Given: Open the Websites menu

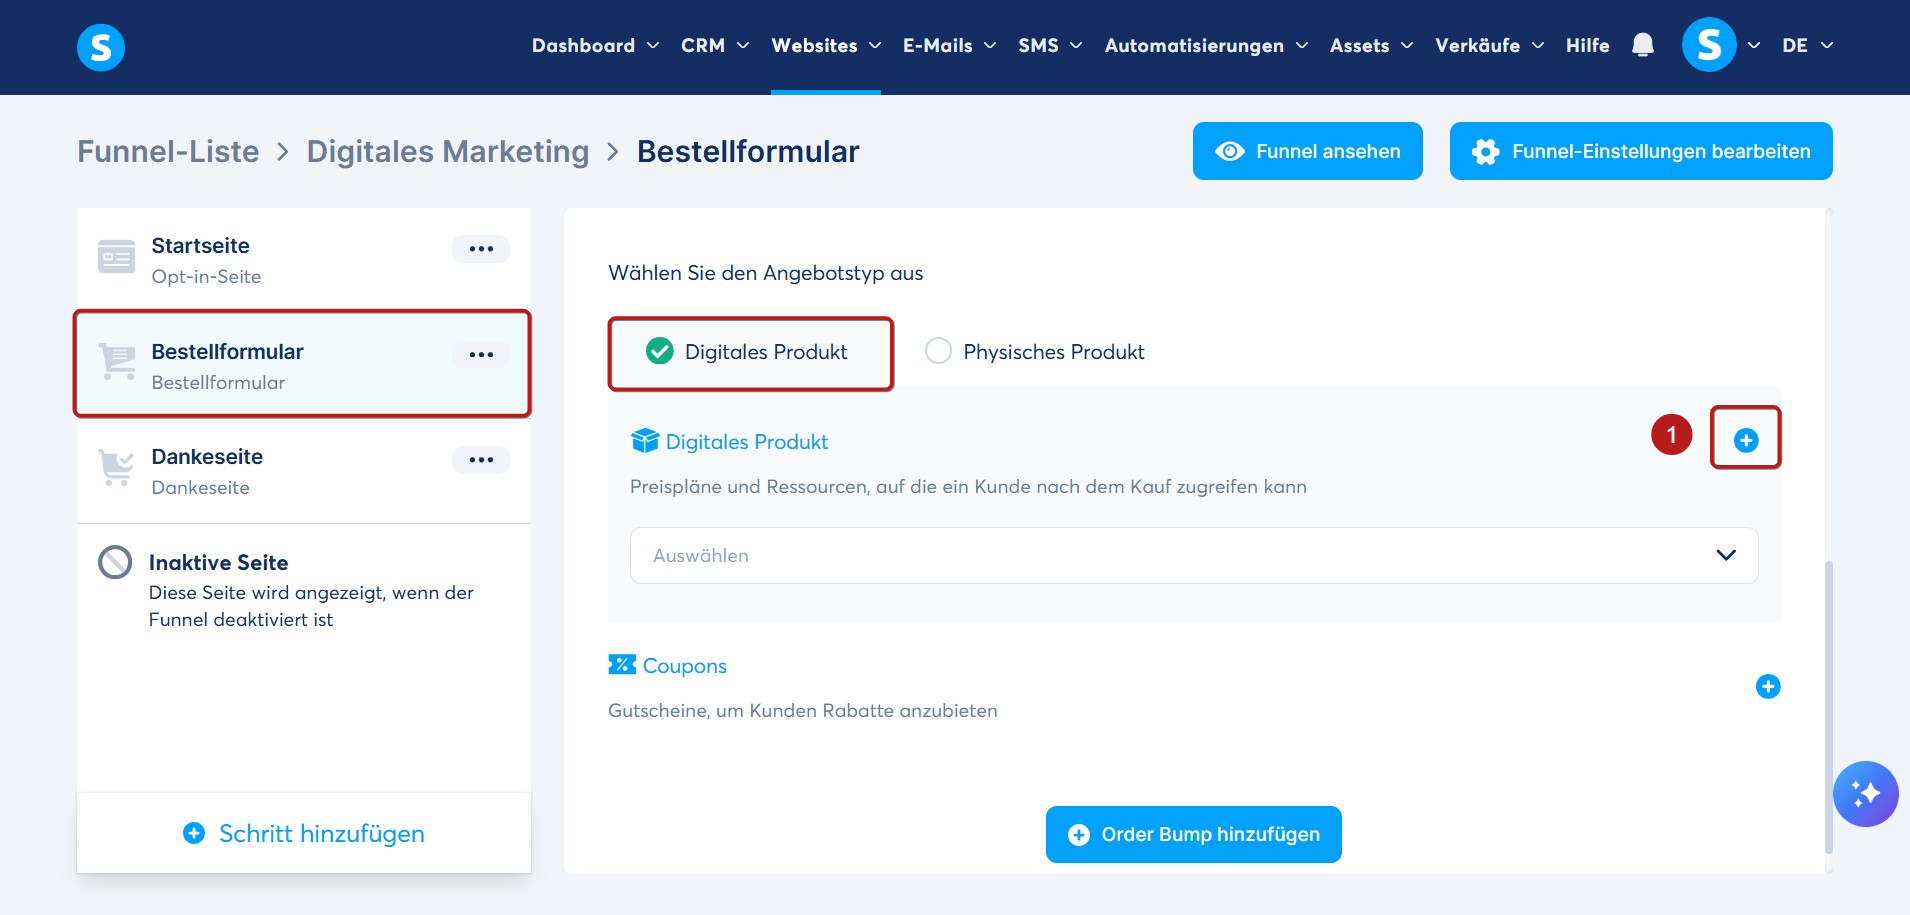Looking at the screenshot, I should (x=826, y=46).
